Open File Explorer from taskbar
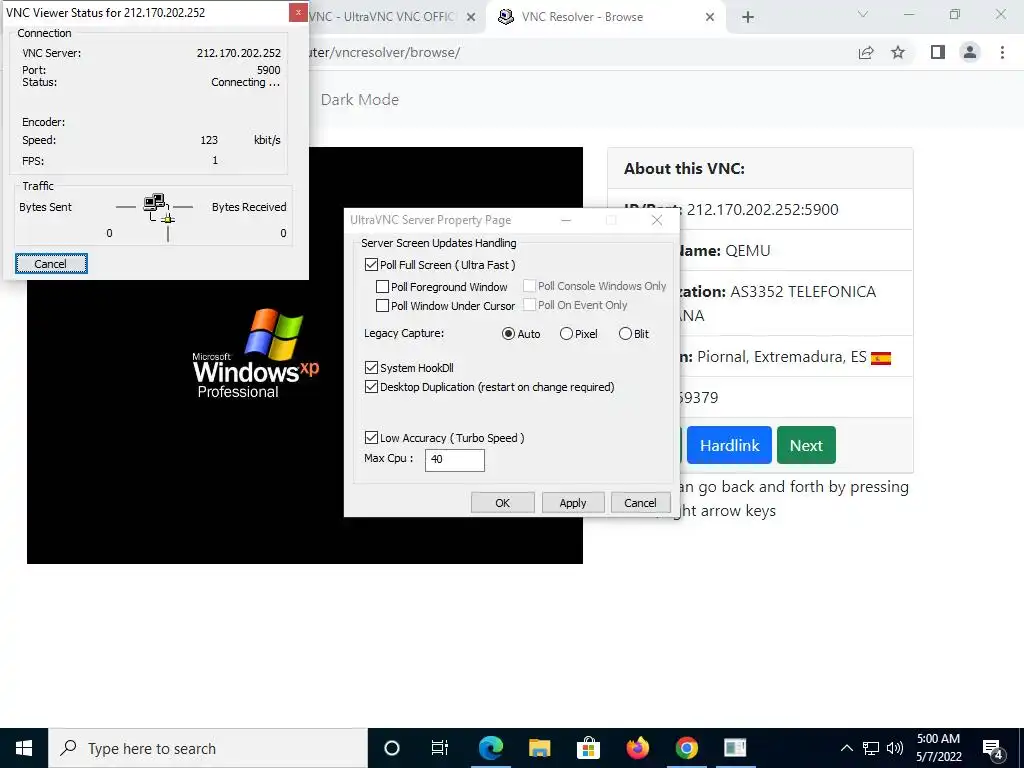Viewport: 1024px width, 768px height. [x=539, y=748]
